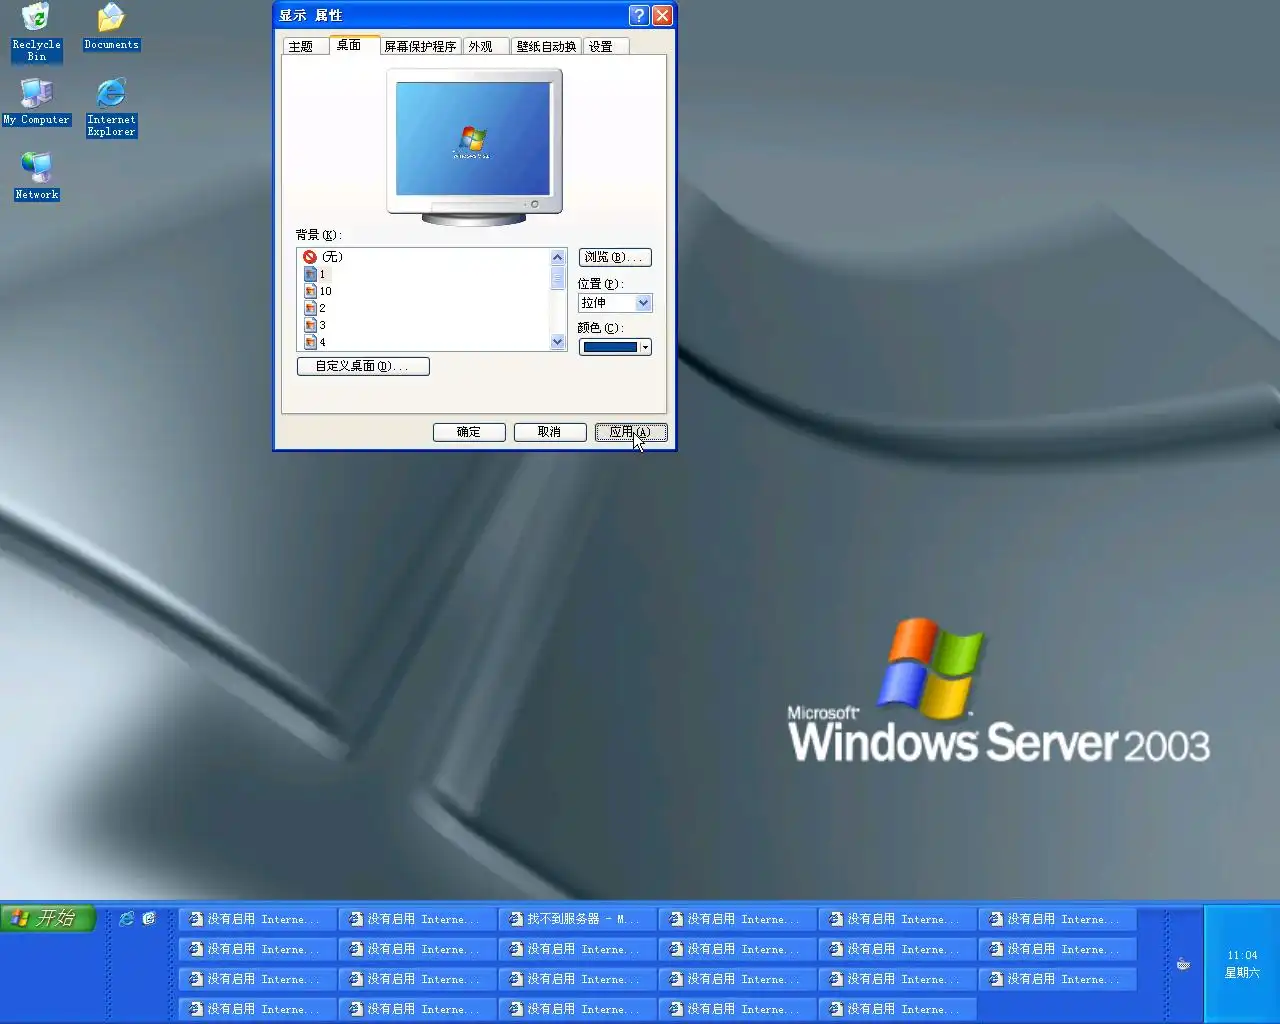The height and width of the screenshot is (1024, 1280).
Task: Open the 设置 tab
Action: pos(606,46)
